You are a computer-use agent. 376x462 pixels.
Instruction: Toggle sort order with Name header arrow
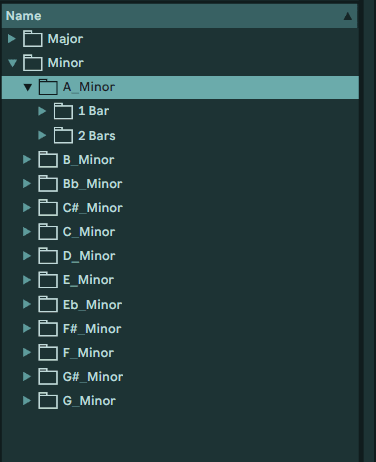(348, 16)
